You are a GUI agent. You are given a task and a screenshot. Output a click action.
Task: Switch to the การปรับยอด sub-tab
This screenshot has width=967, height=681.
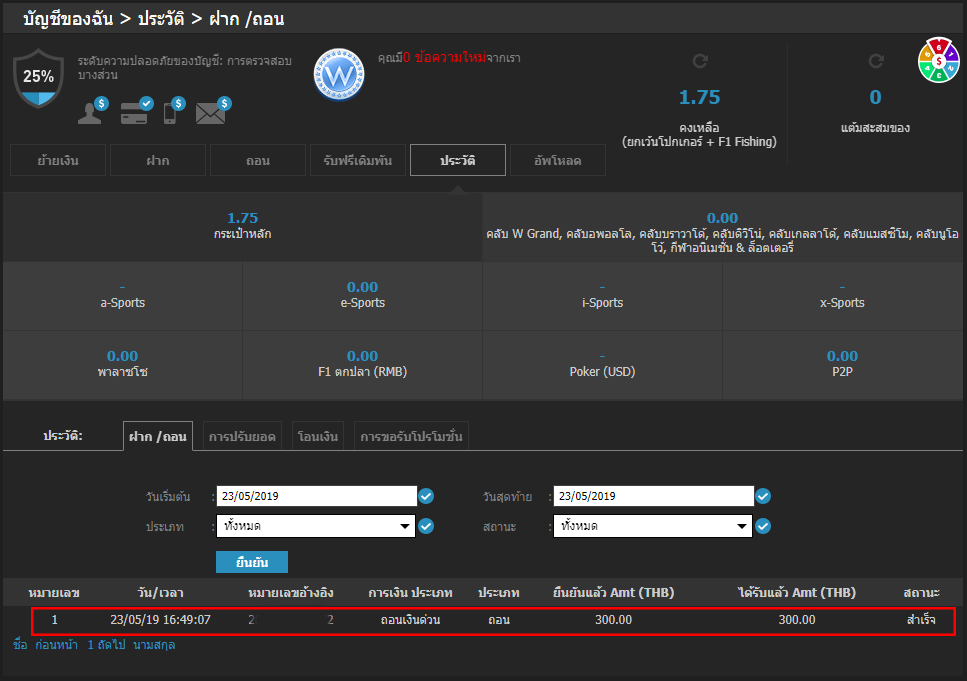[x=242, y=437]
